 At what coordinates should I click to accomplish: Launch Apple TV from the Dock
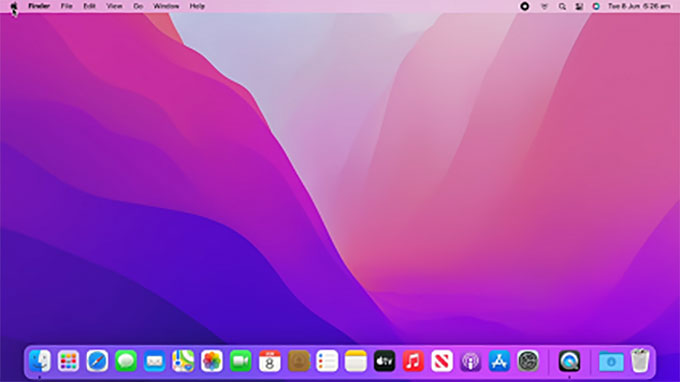[385, 361]
